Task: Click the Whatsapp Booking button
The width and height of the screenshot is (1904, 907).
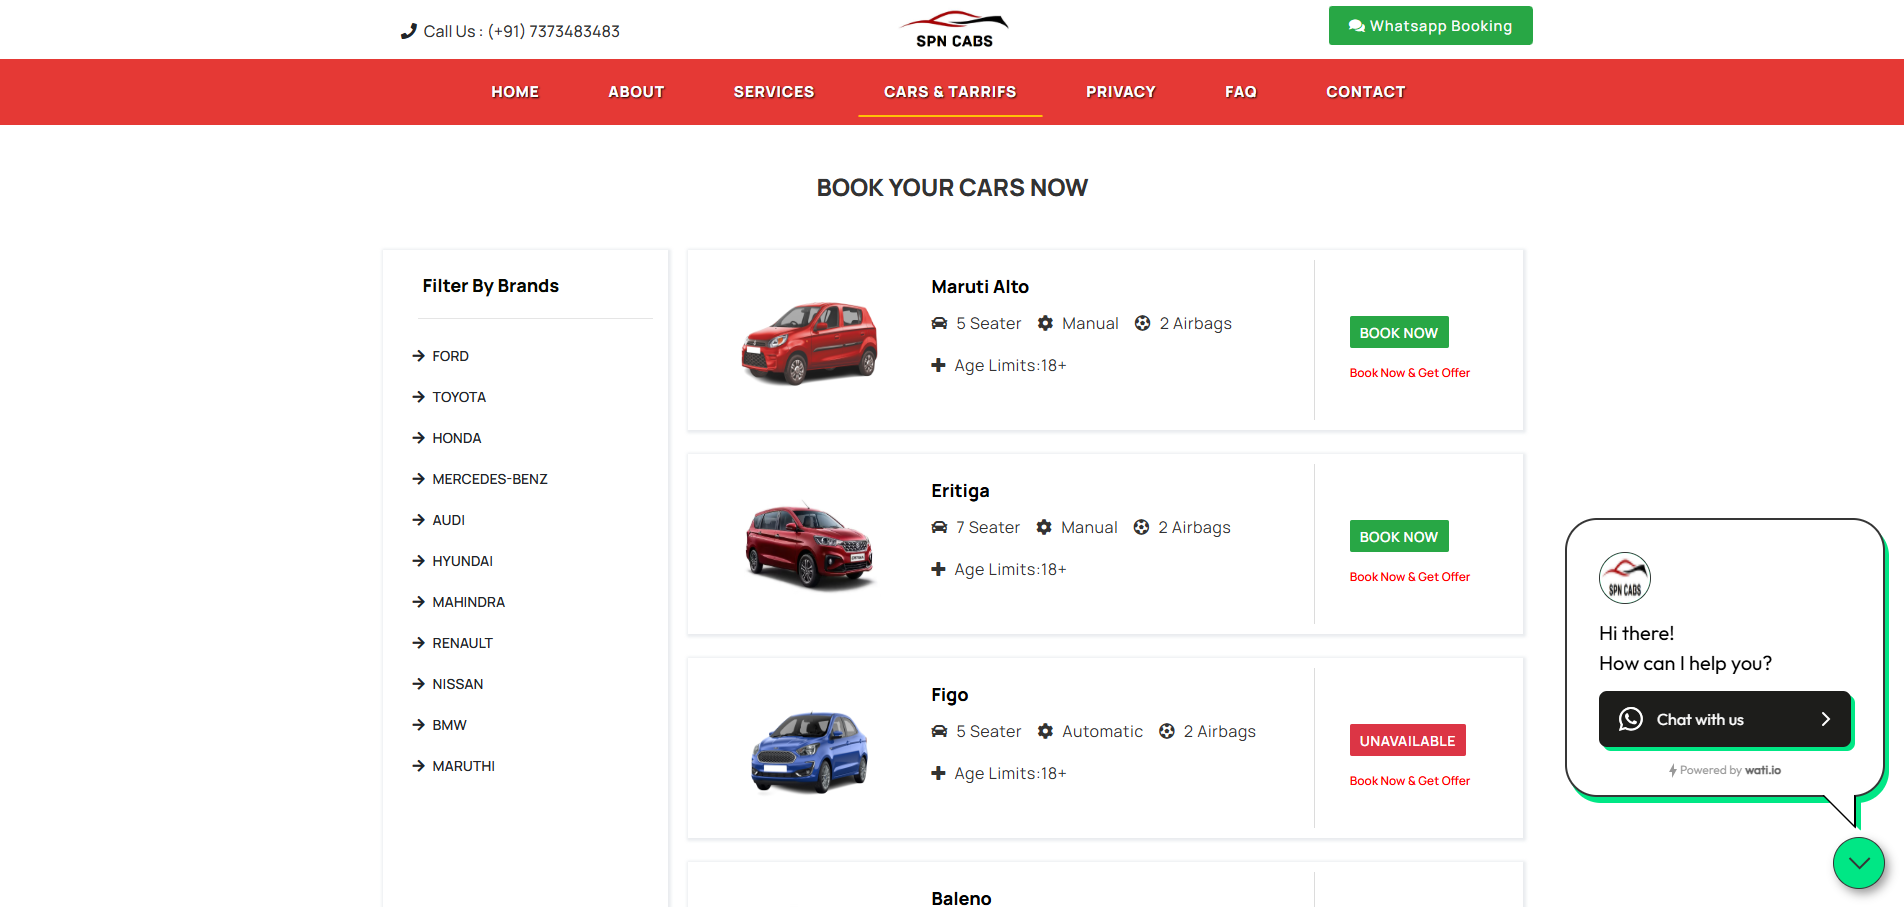Action: click(1430, 26)
